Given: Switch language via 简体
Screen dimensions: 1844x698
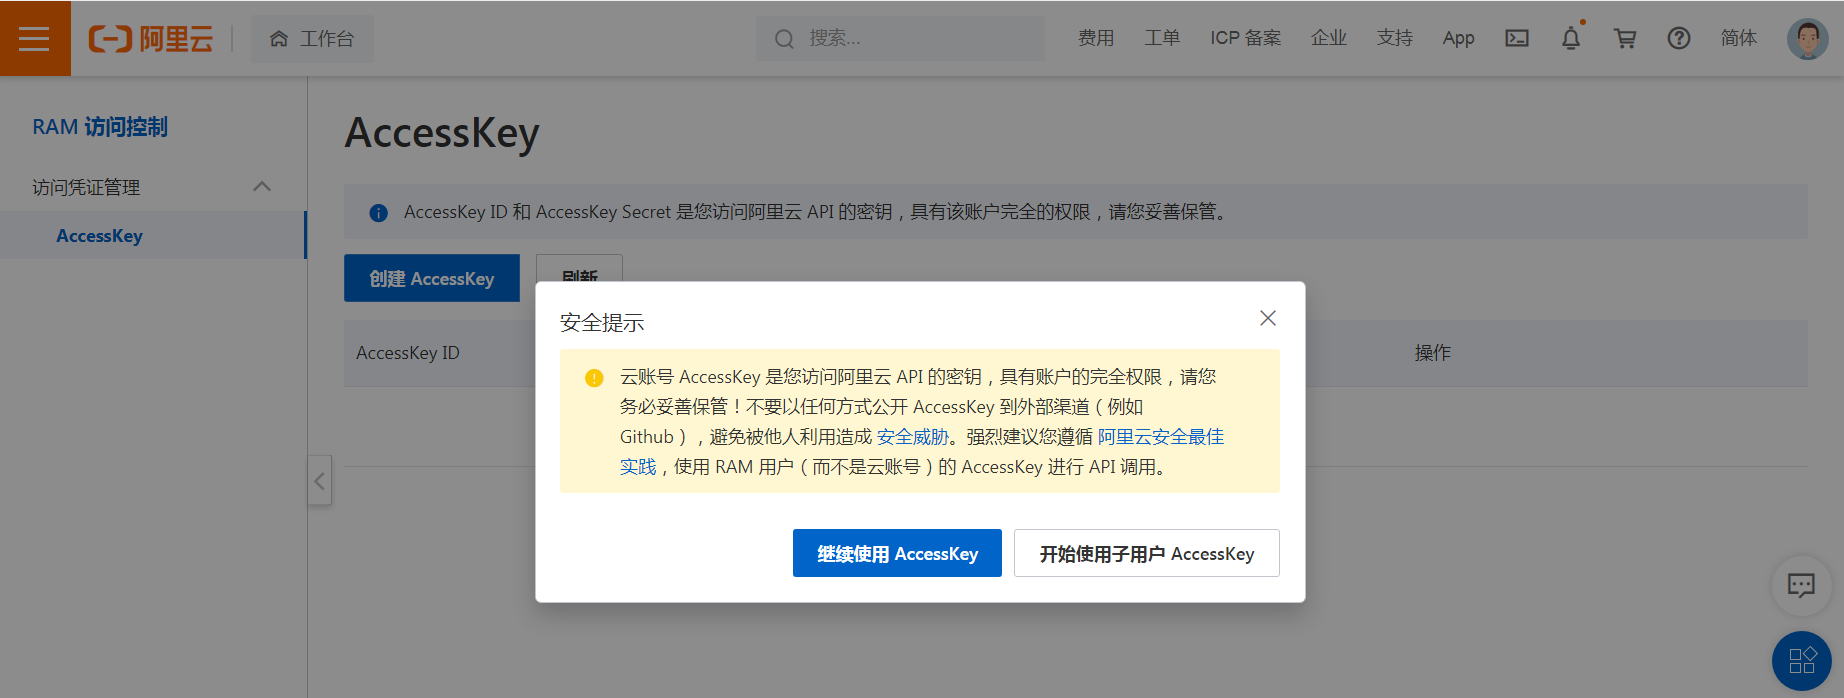Looking at the screenshot, I should [x=1739, y=38].
